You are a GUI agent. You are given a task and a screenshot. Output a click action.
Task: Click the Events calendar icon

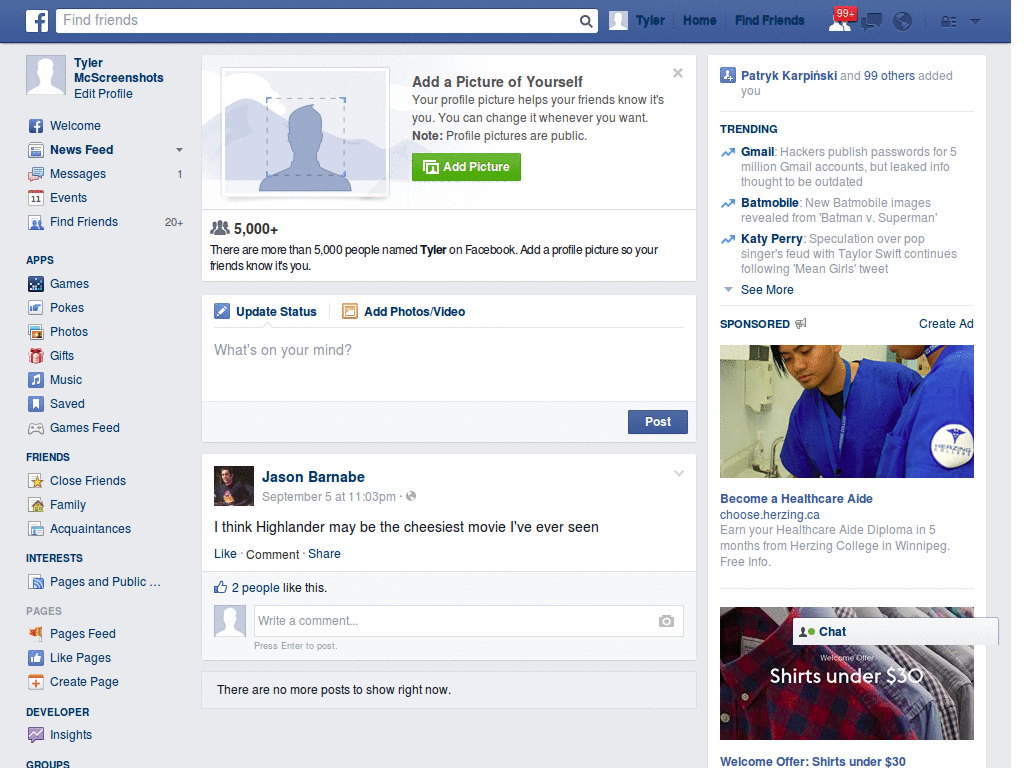point(36,198)
